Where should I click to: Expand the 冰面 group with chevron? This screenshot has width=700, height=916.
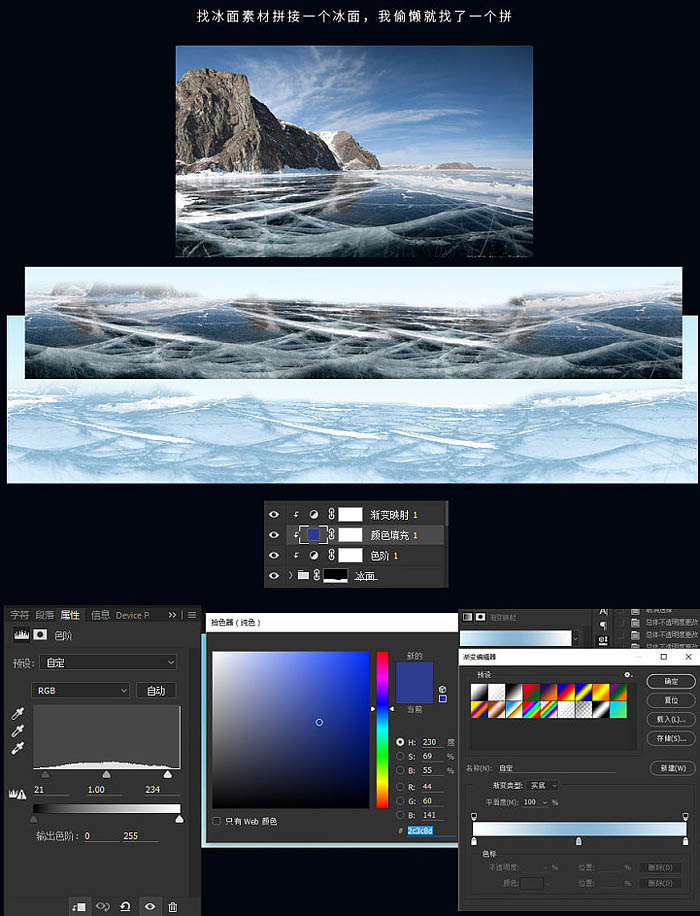tap(290, 575)
